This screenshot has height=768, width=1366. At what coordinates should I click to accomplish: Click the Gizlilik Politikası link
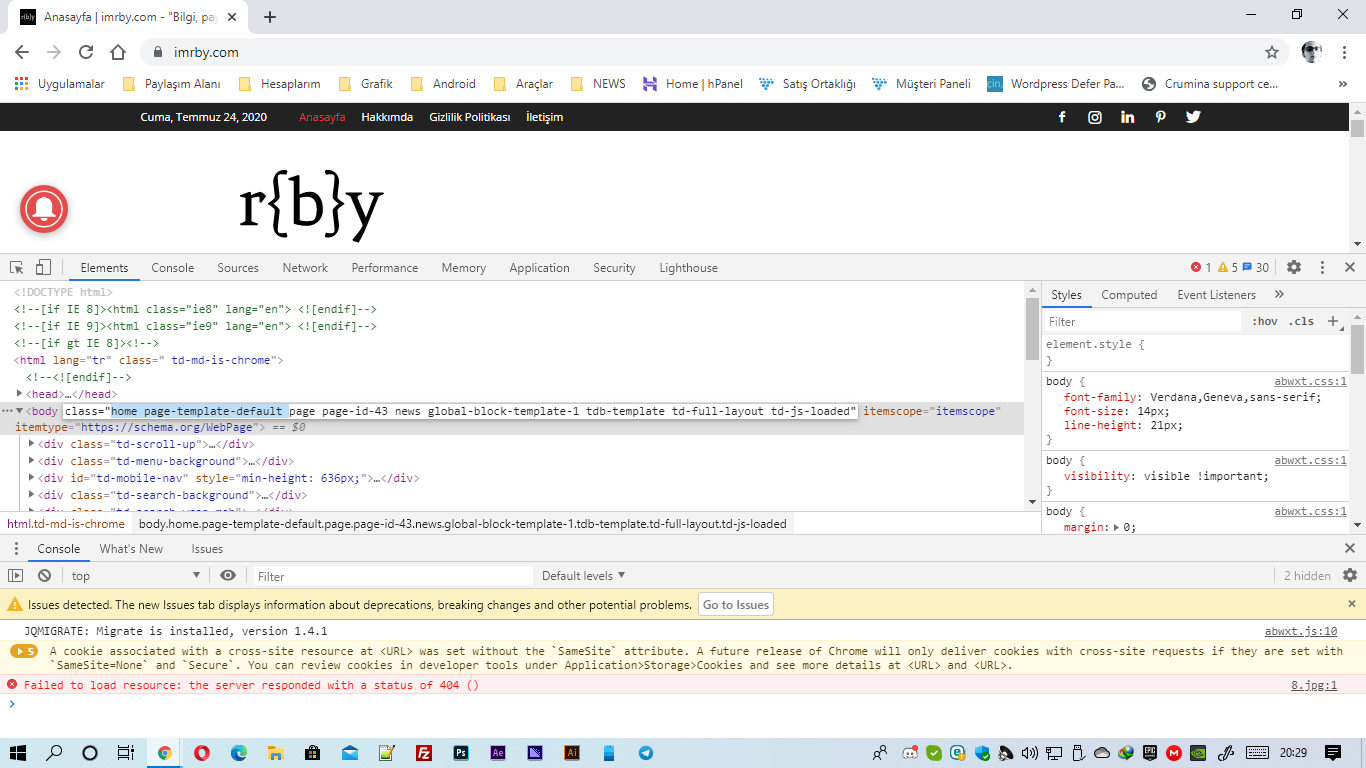coord(470,117)
